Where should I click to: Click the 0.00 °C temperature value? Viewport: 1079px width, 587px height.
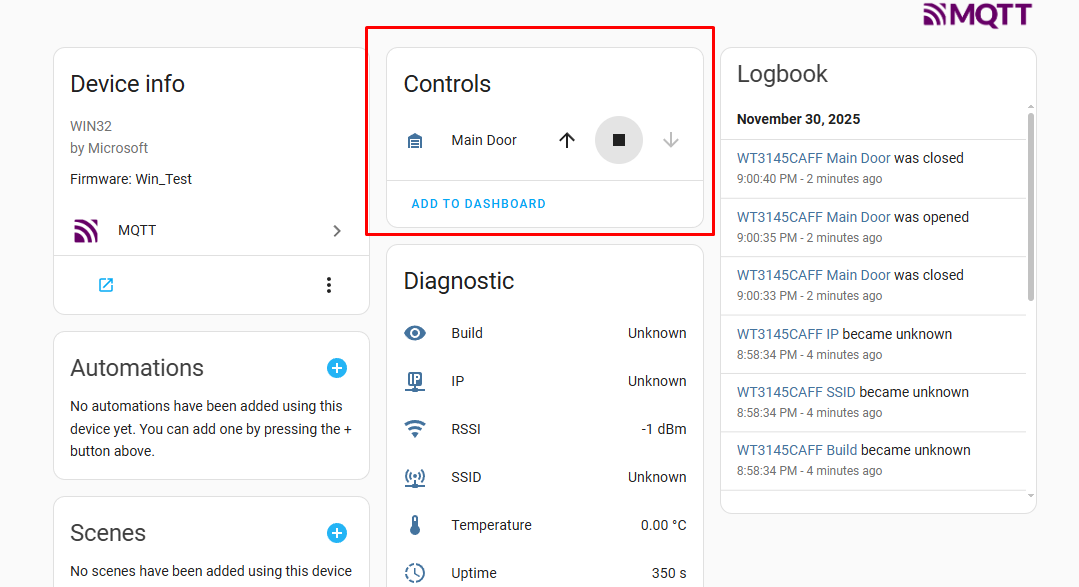click(x=663, y=525)
